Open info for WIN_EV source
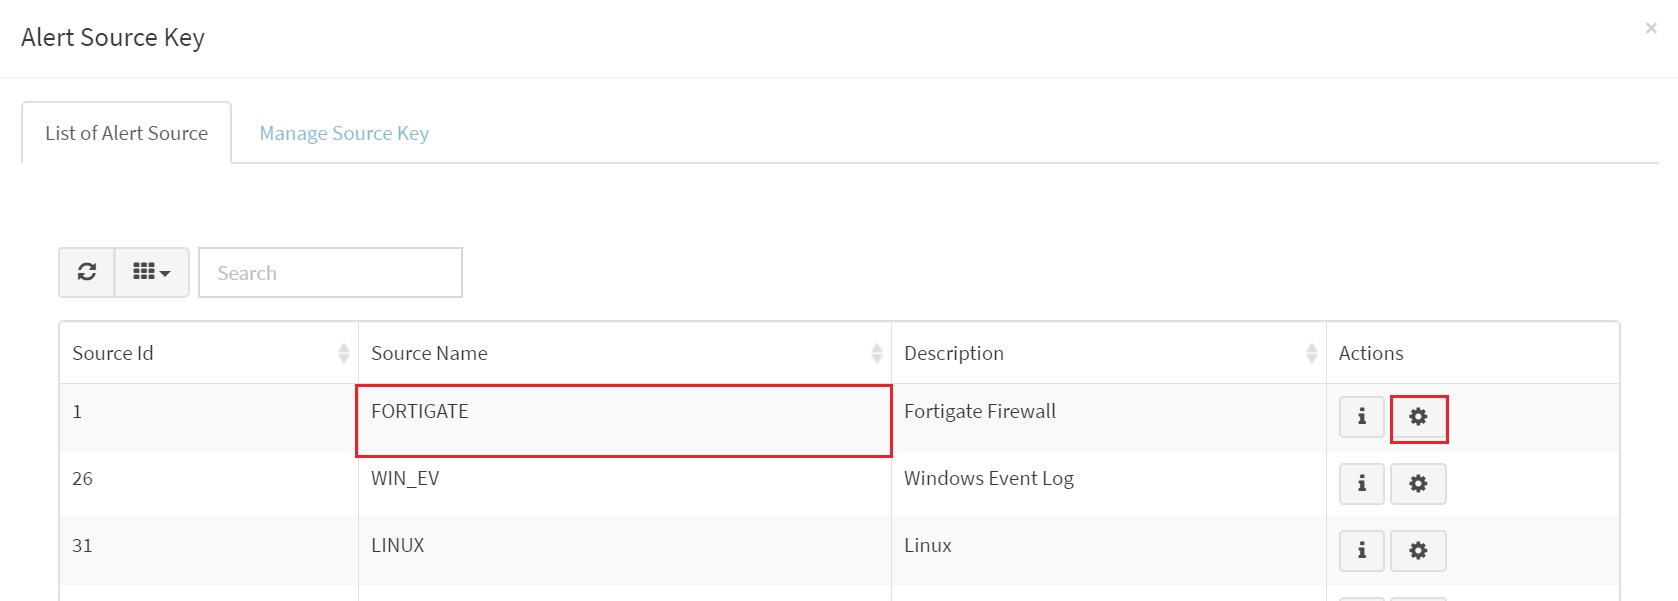1678x601 pixels. click(x=1362, y=484)
